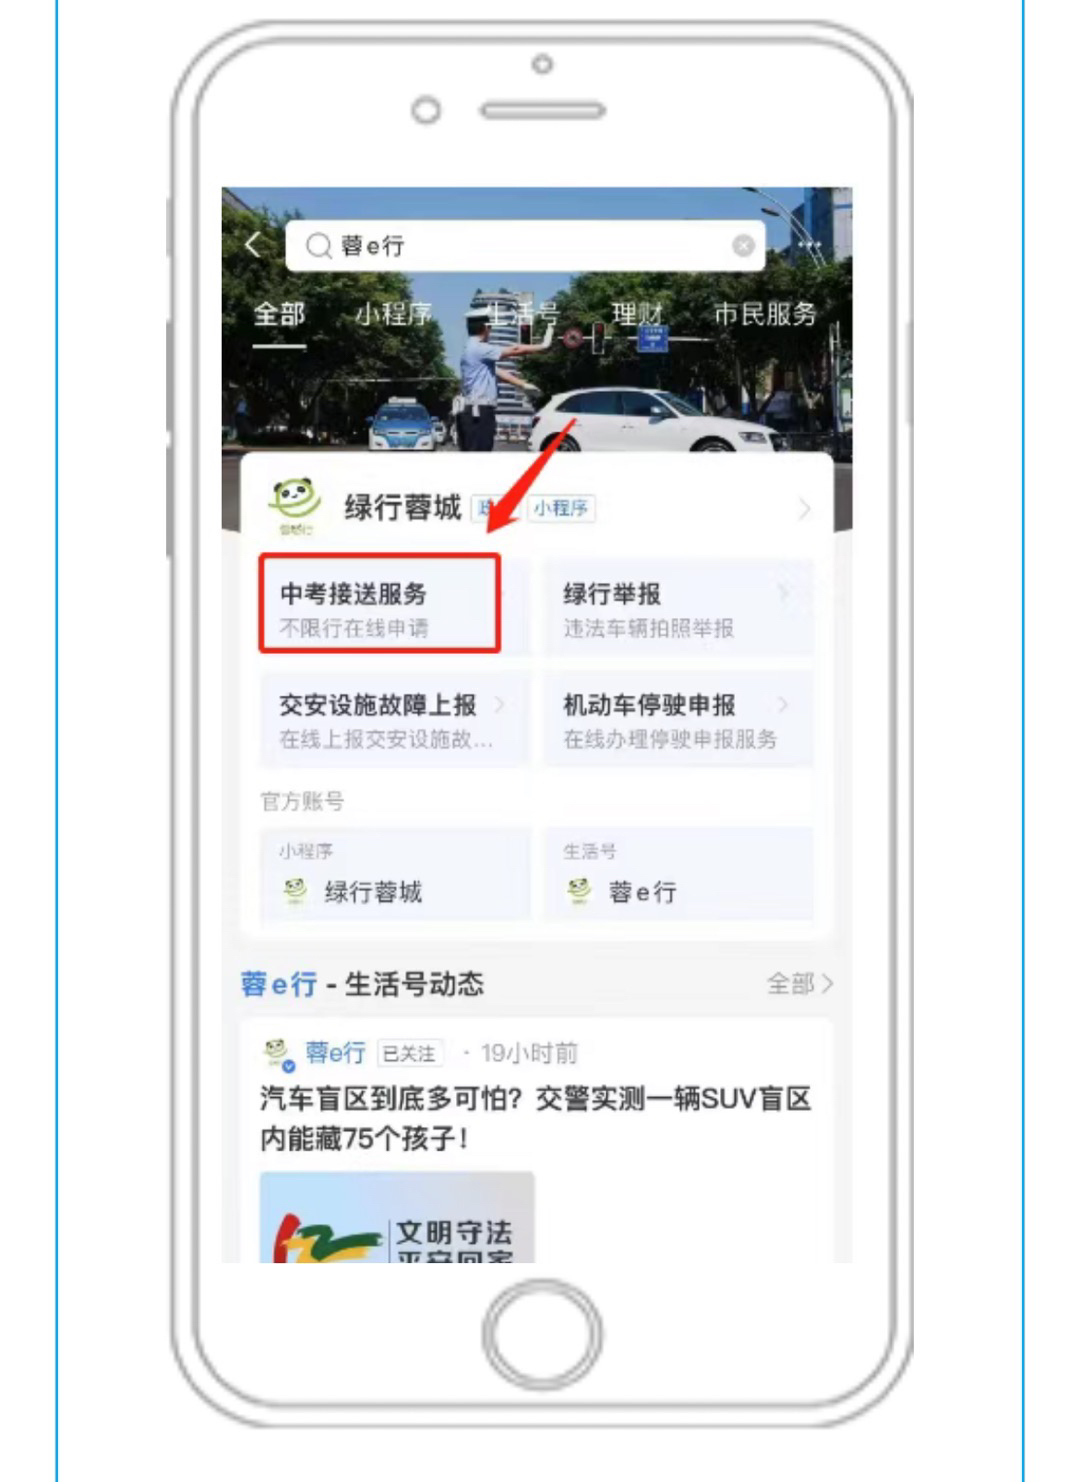
Task: Open the 绿行蓉城 panda logo
Action: point(294,507)
